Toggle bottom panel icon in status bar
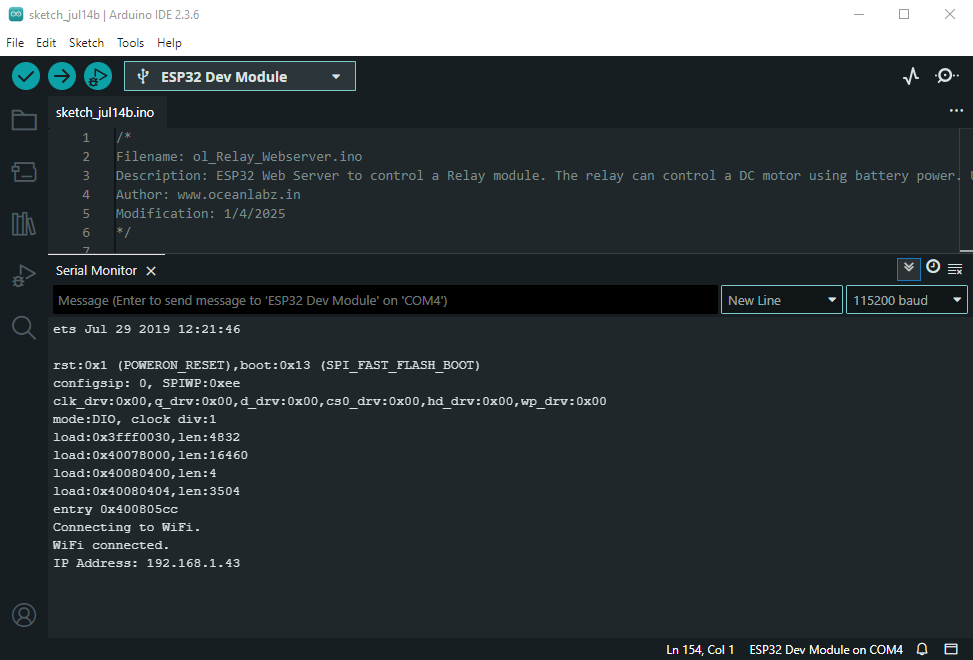The height and width of the screenshot is (660, 973). click(x=951, y=649)
